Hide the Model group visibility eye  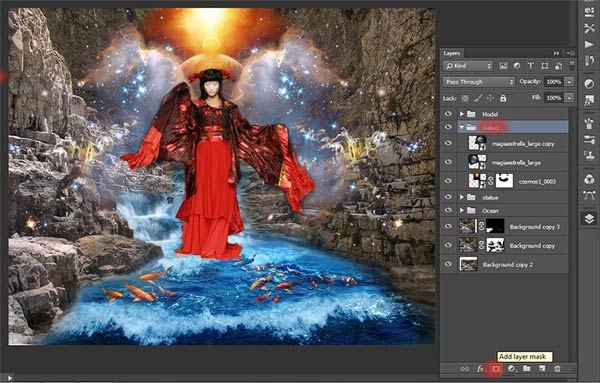click(448, 114)
